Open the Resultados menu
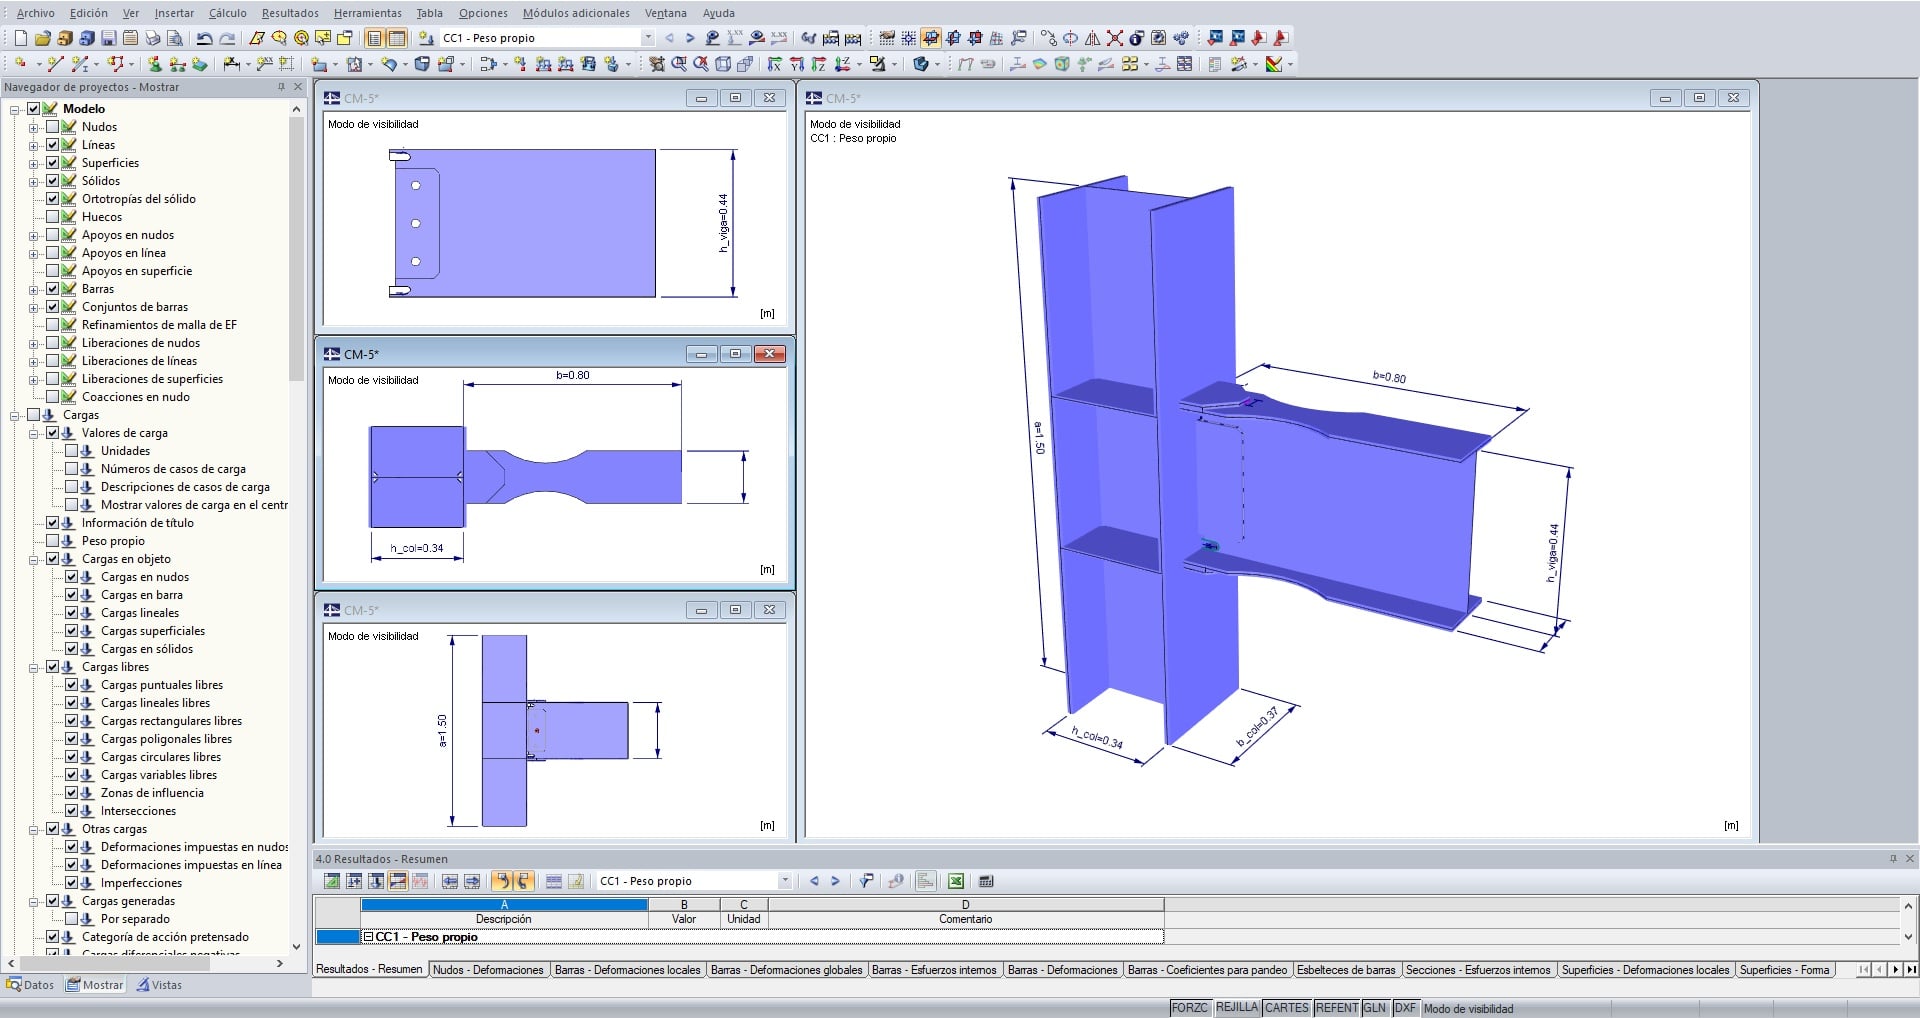The height and width of the screenshot is (1018, 1920). click(290, 13)
